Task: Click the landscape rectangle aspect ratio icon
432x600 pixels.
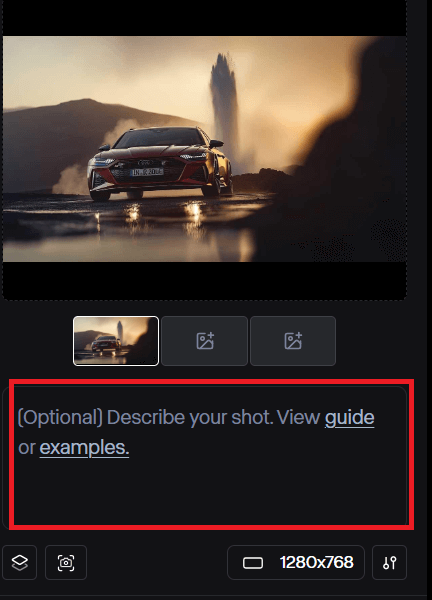Action: (x=253, y=563)
